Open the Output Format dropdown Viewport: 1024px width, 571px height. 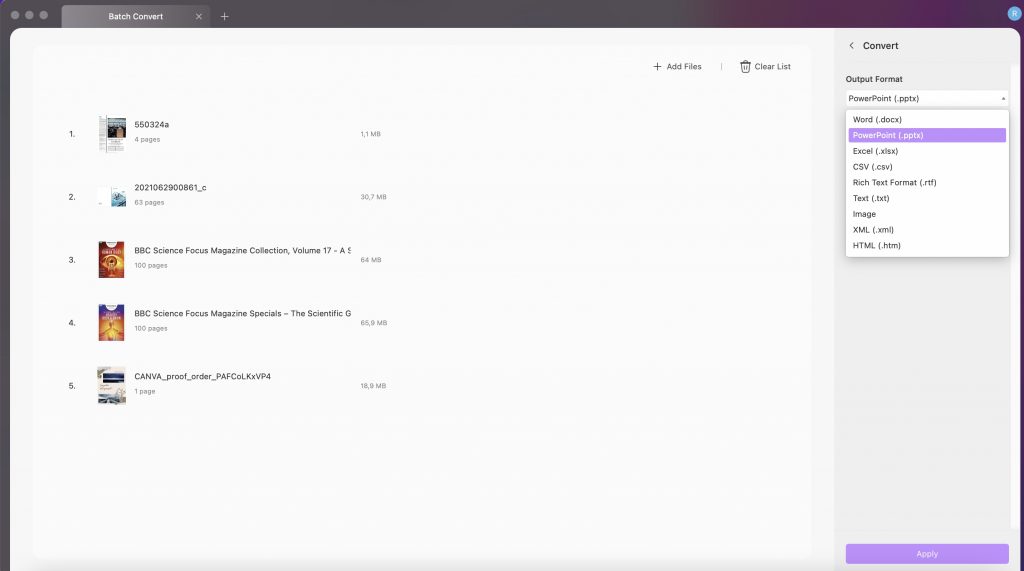[x=927, y=99]
